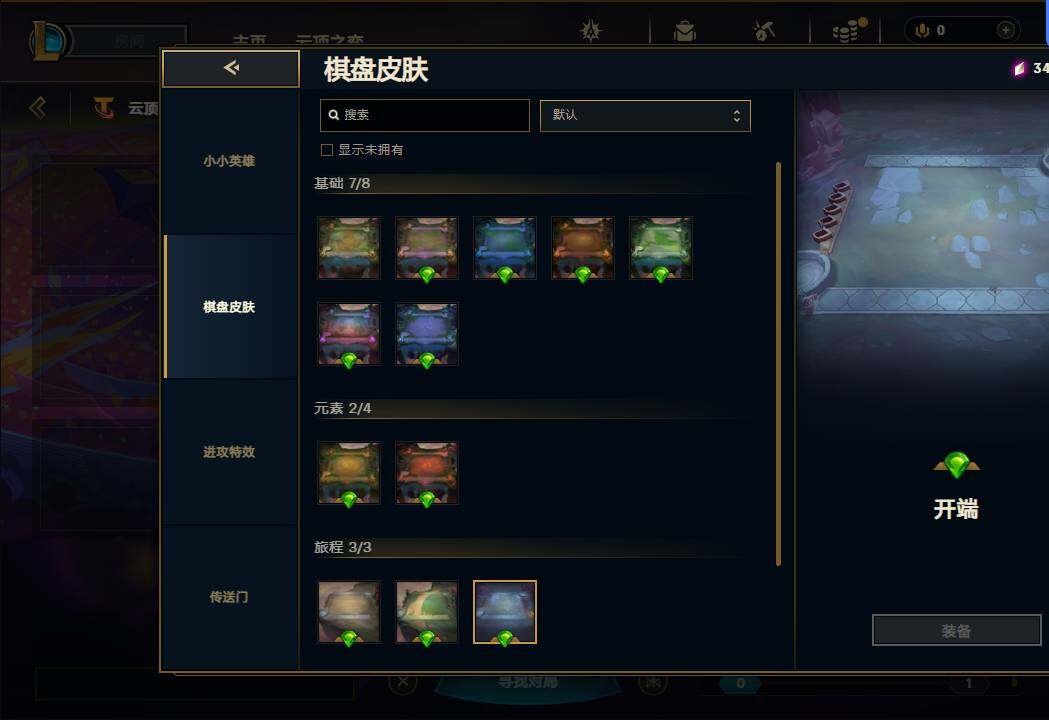Click the arena skins list scrollbar
The width and height of the screenshot is (1049, 720).
tap(778, 364)
